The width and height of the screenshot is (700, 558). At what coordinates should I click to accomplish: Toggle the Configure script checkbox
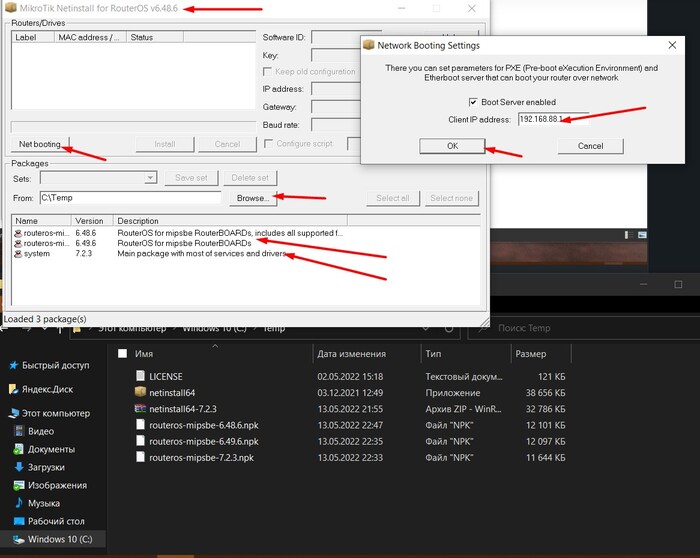point(268,143)
